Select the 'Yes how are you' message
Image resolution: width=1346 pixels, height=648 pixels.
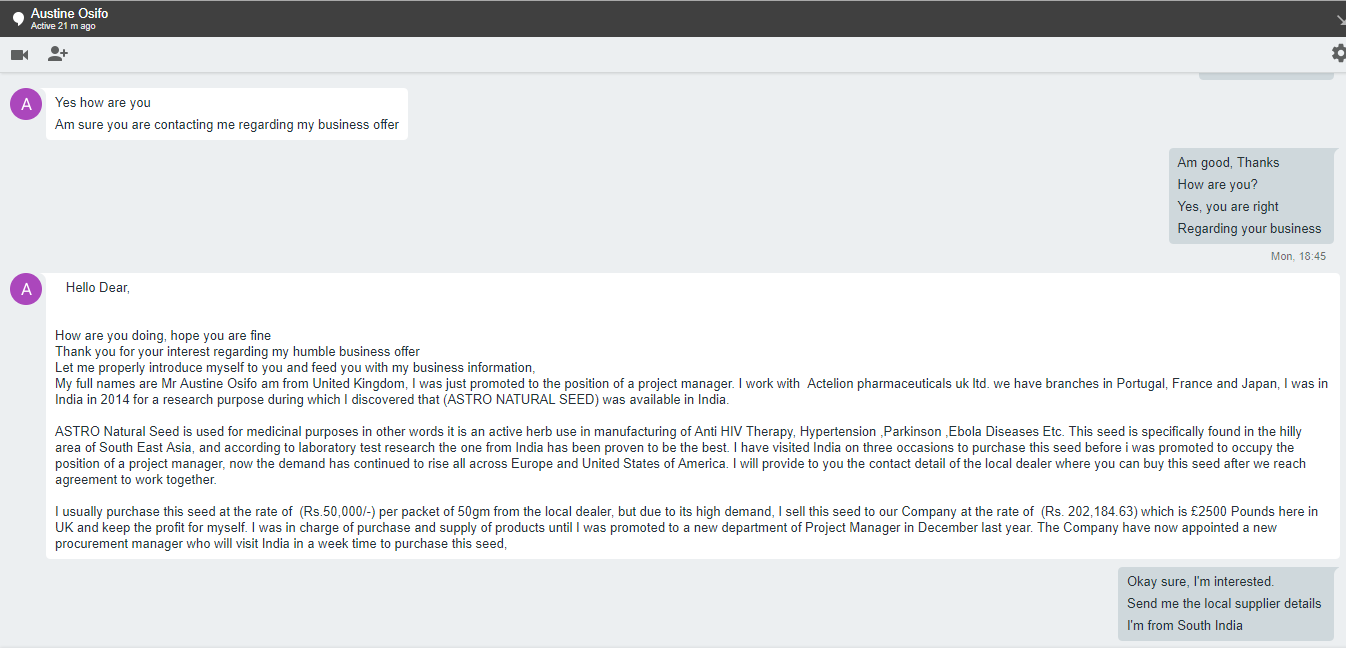(103, 102)
